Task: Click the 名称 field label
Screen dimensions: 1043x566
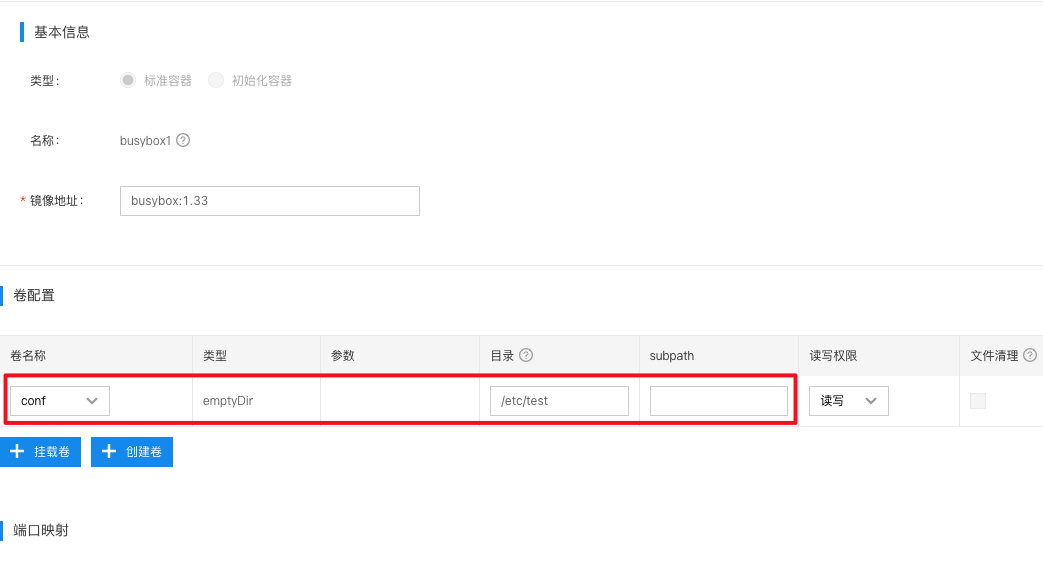Action: [x=45, y=141]
